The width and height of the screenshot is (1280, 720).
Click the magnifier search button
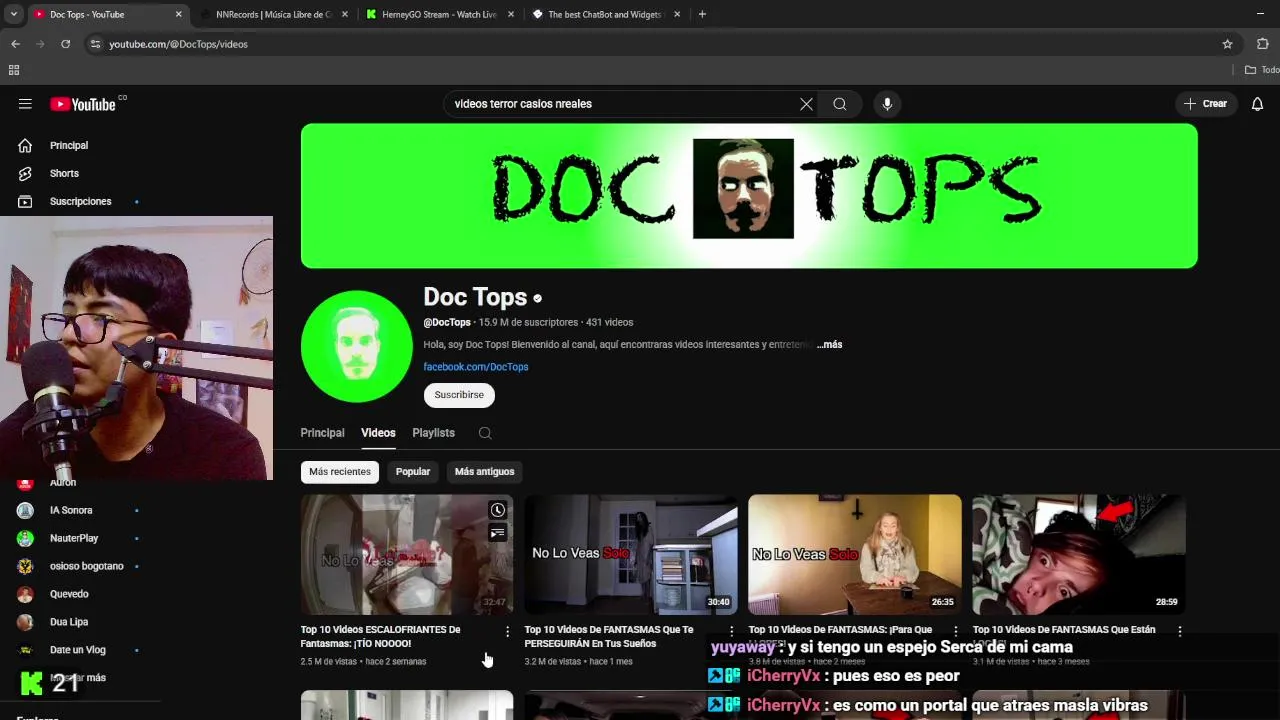click(x=840, y=104)
